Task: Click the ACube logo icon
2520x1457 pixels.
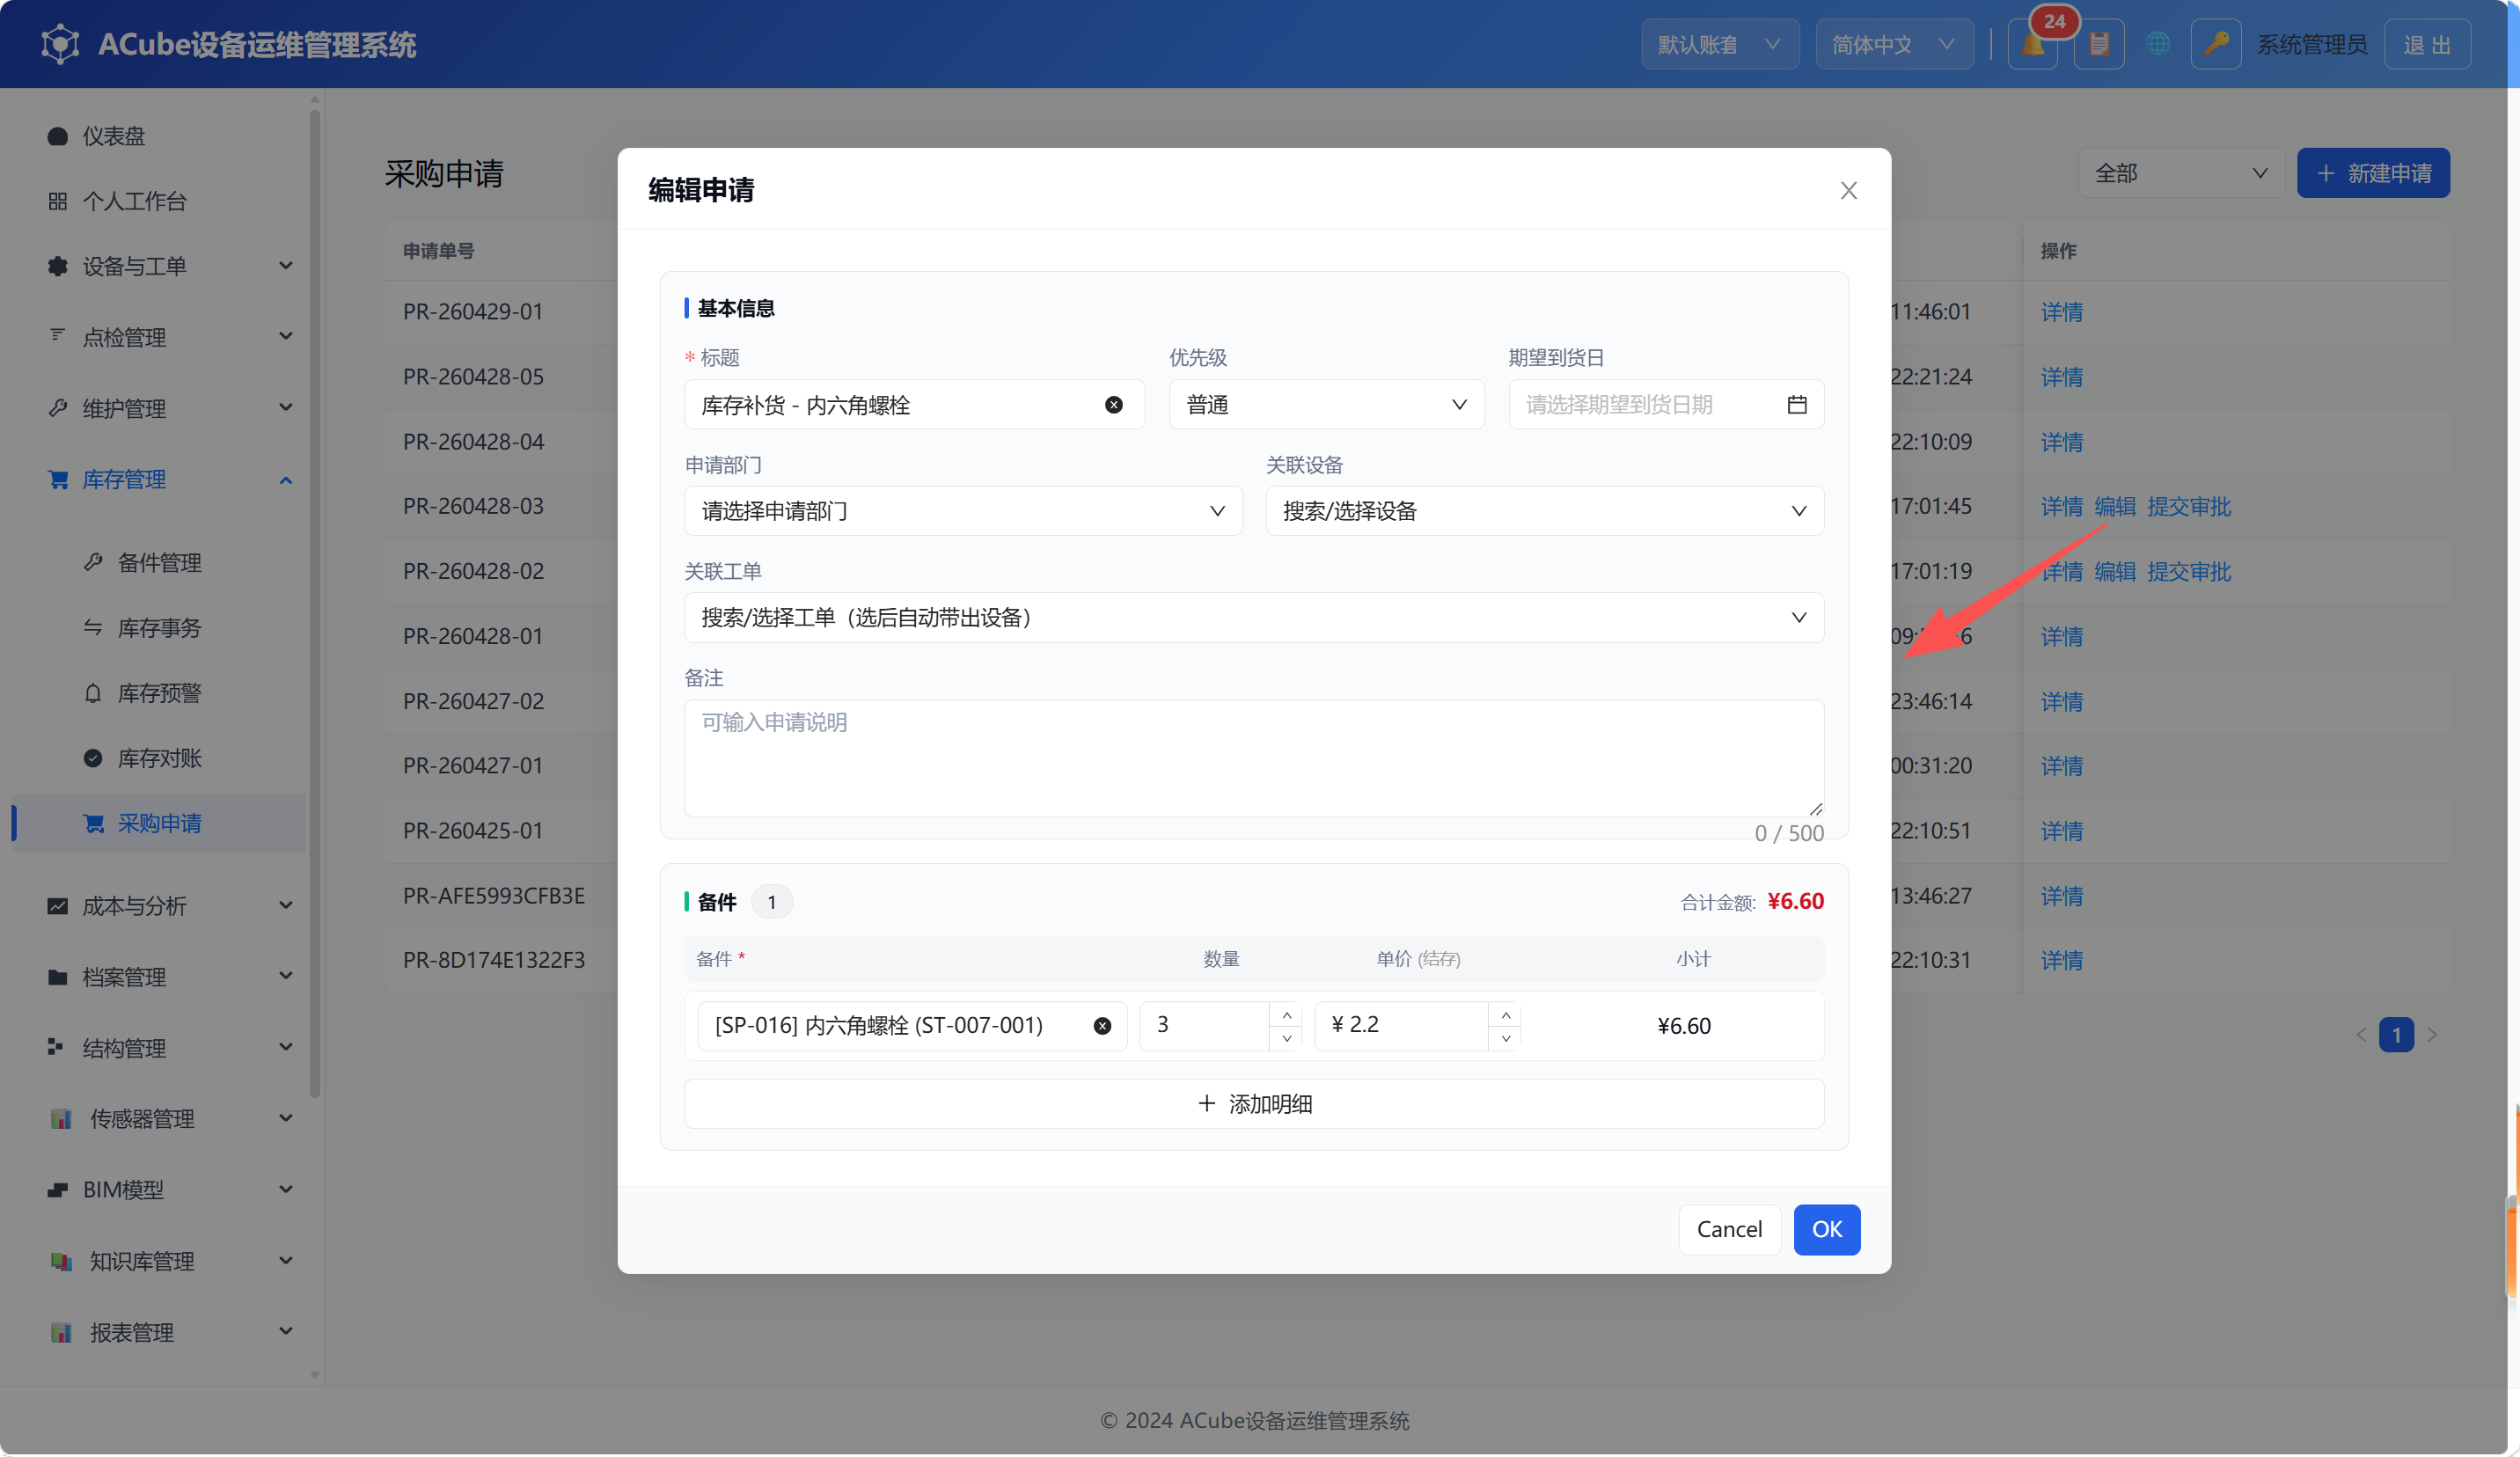Action: coord(60,45)
